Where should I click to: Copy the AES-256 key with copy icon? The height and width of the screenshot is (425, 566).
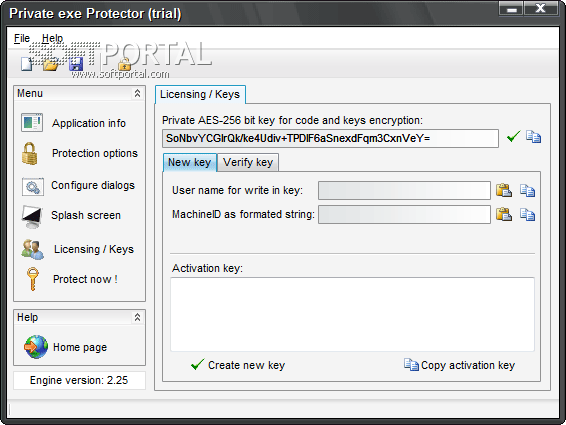533,136
